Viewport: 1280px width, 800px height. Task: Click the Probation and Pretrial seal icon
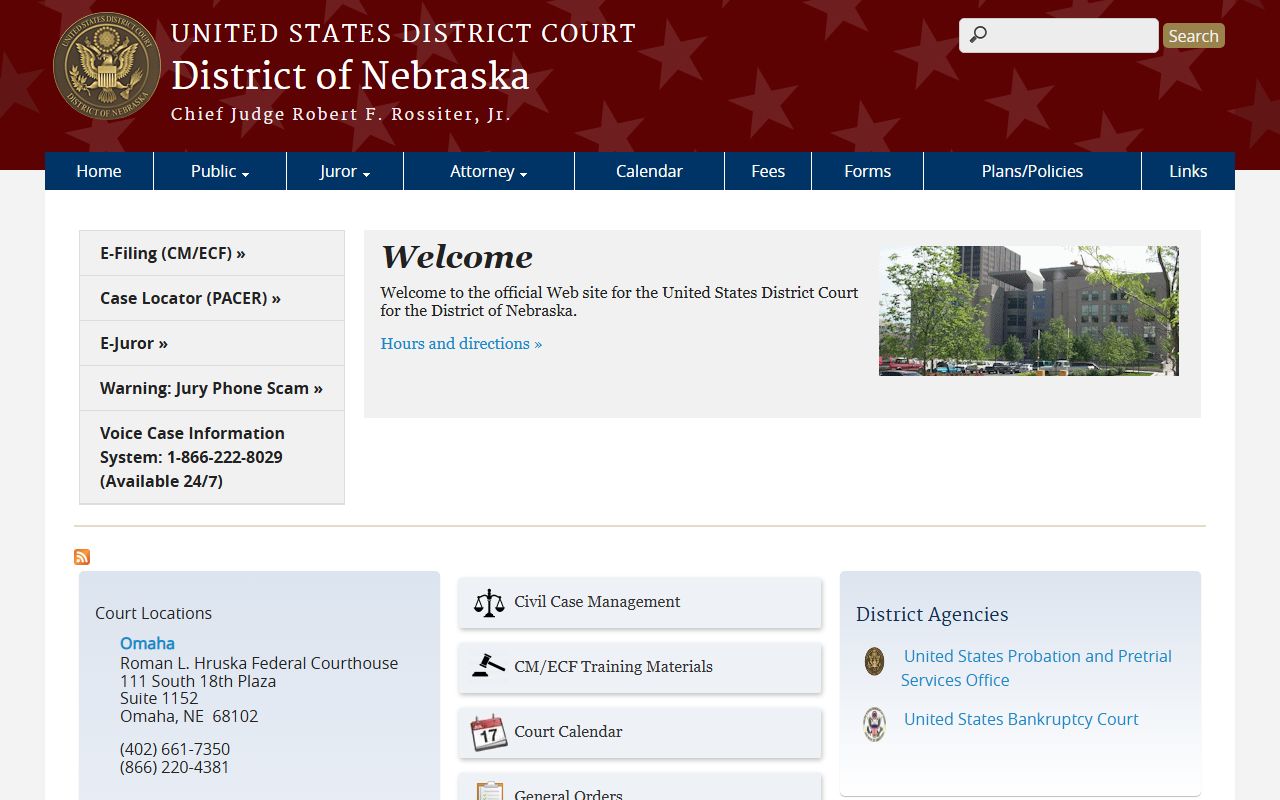[874, 661]
